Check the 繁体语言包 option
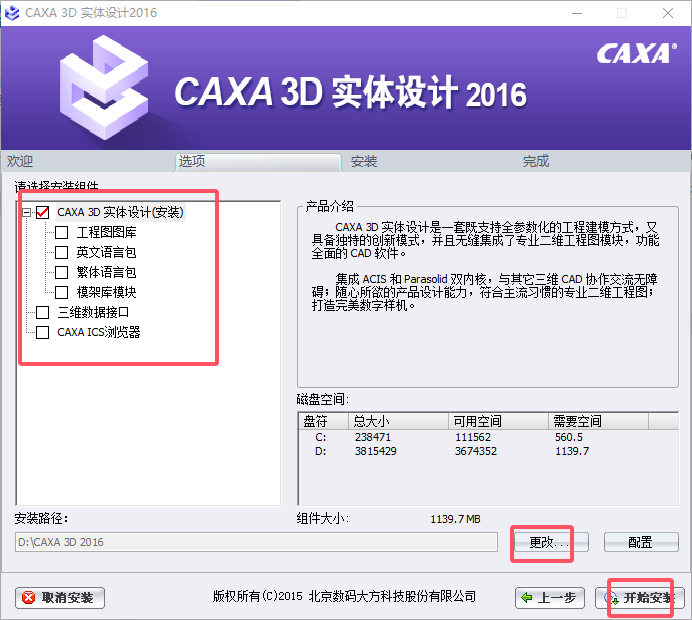This screenshot has height=620, width=692. point(61,272)
